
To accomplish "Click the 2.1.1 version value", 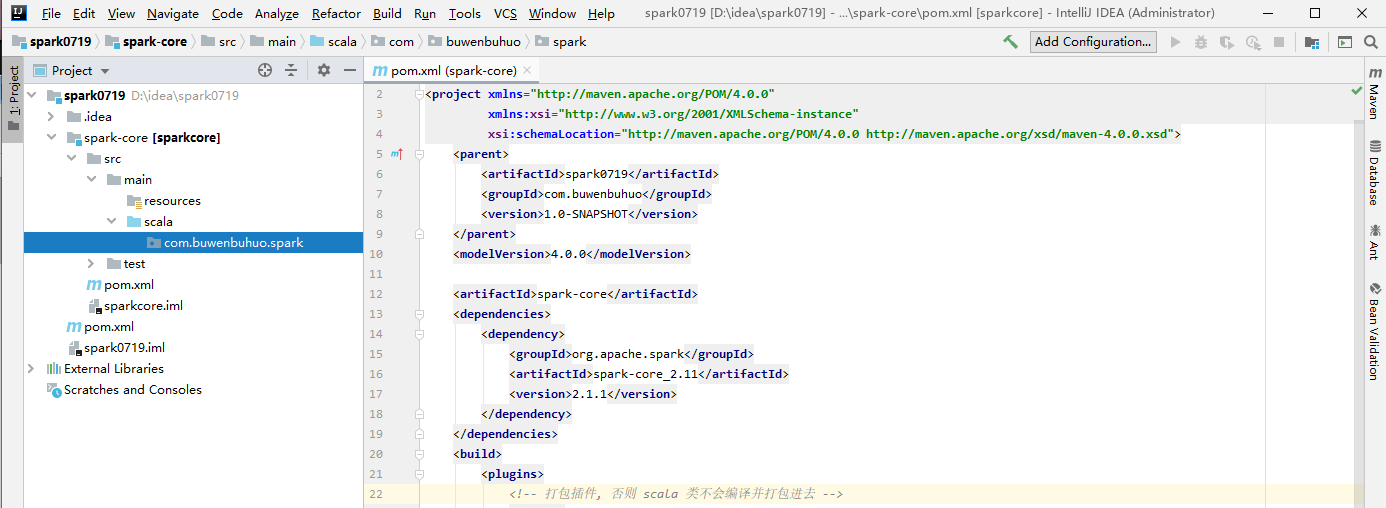I will [589, 394].
